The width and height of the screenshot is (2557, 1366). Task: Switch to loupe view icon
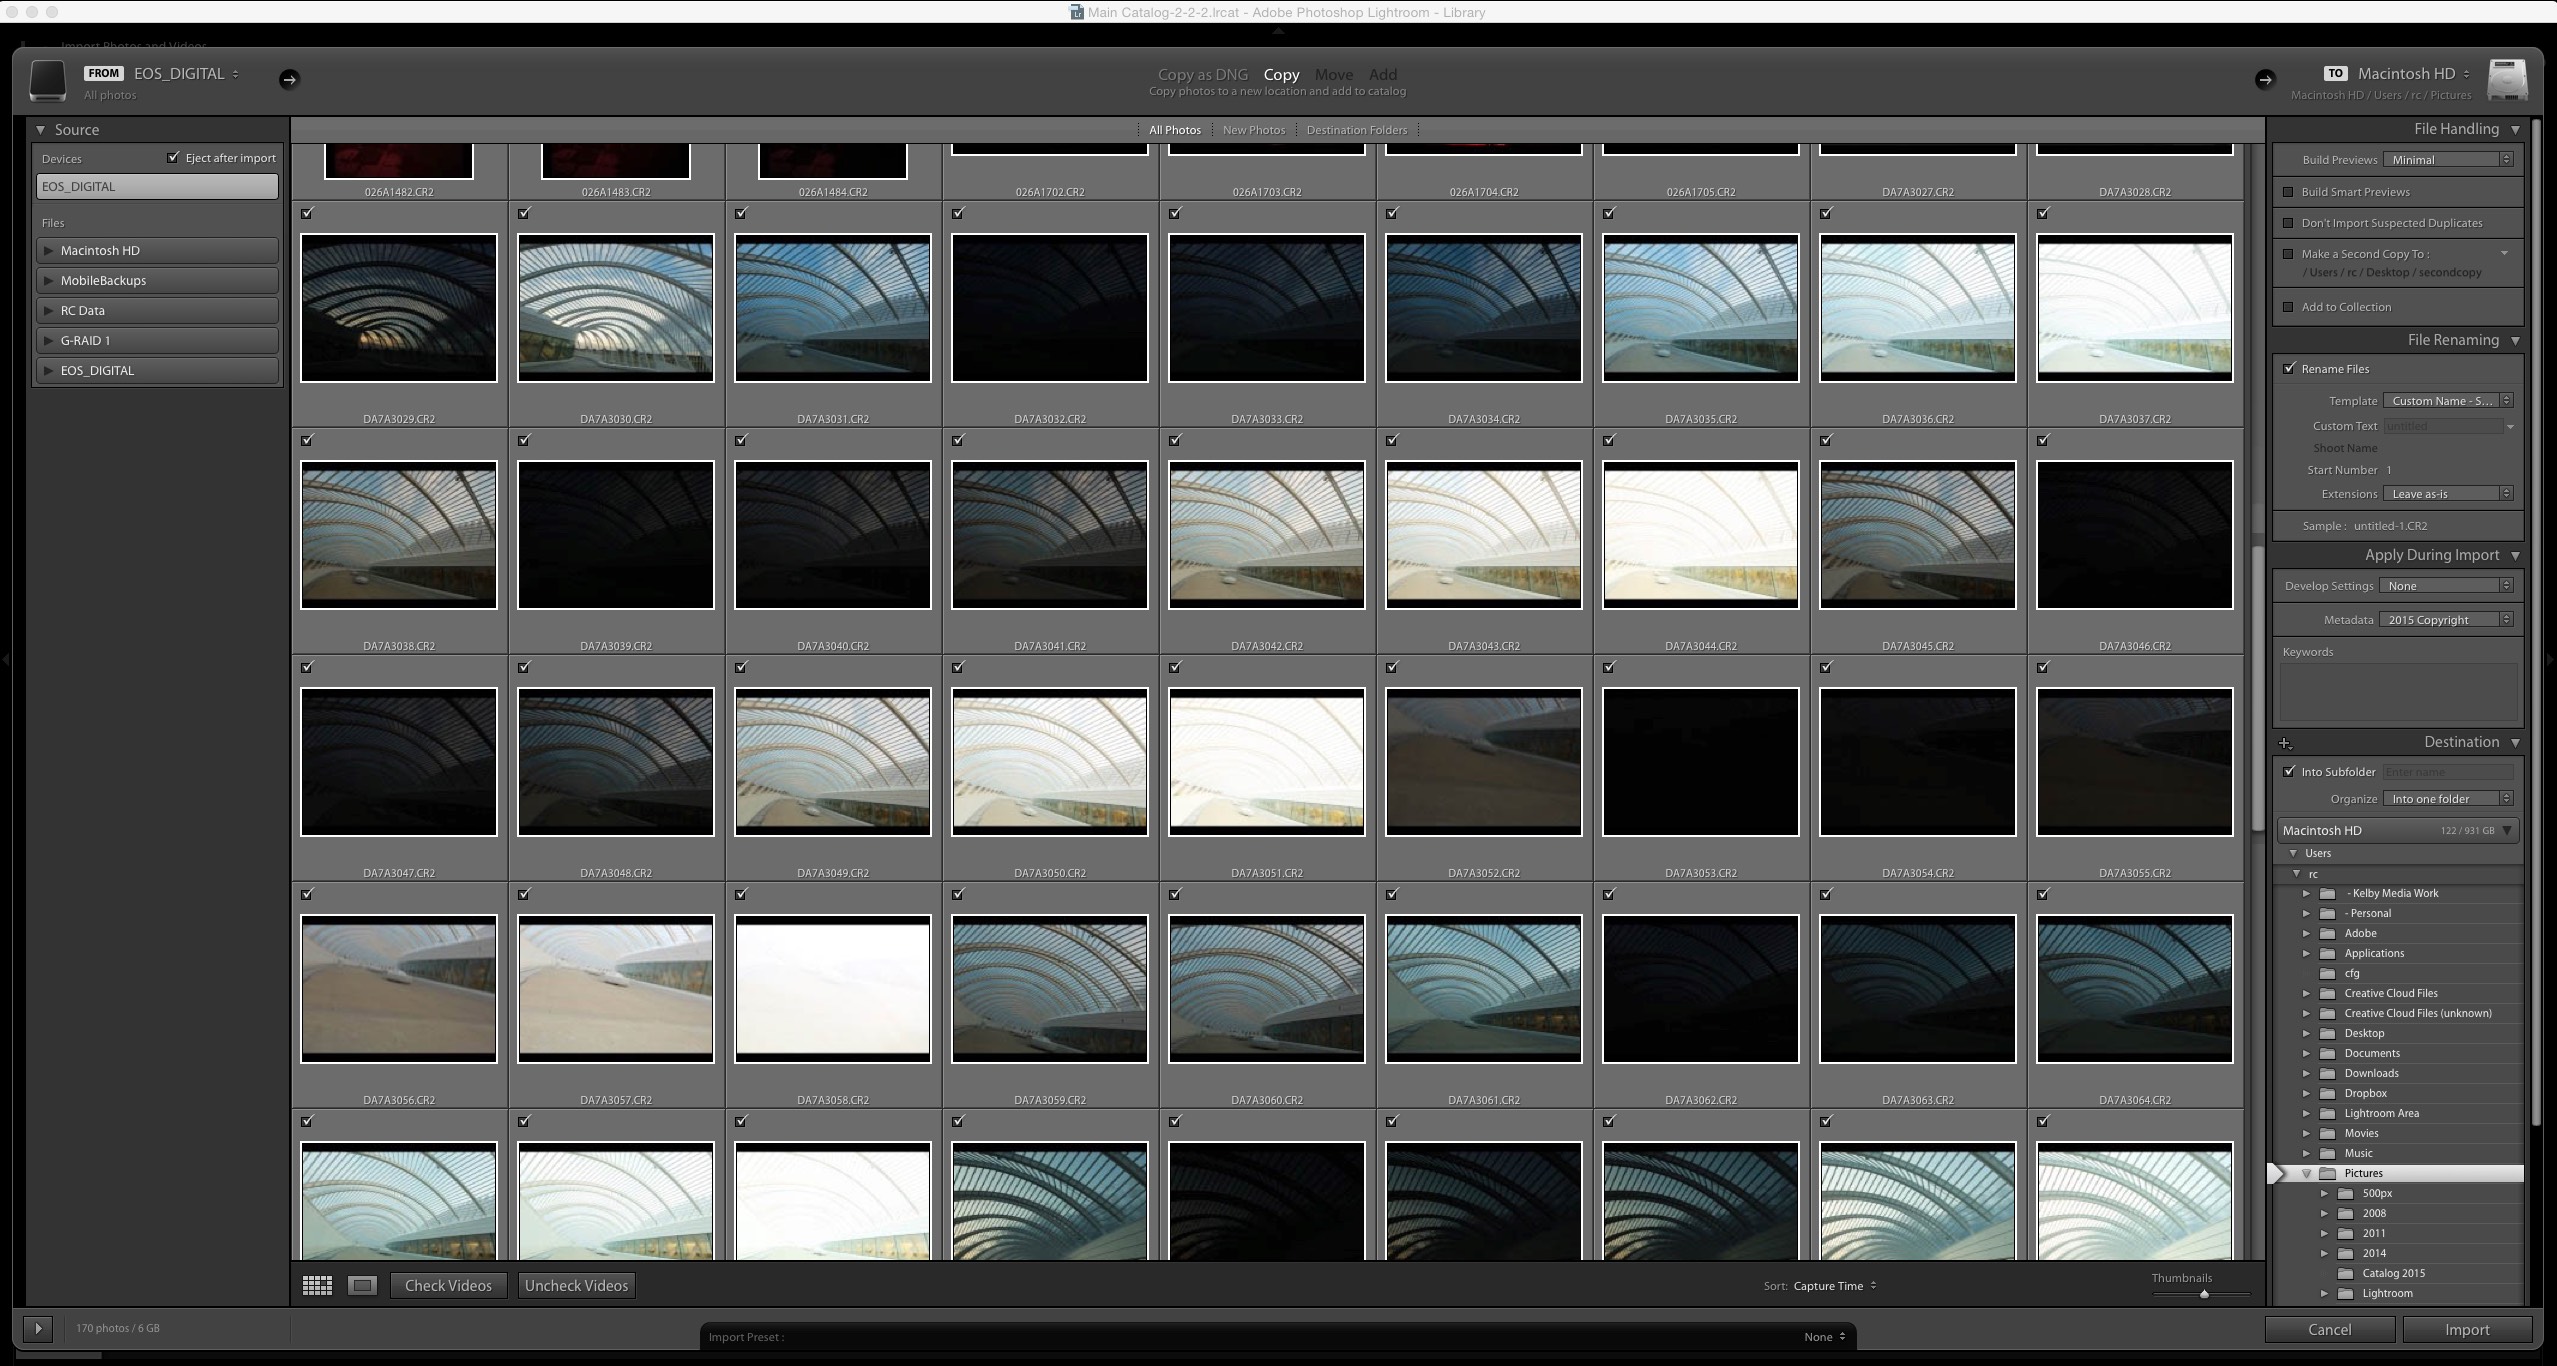point(362,1286)
